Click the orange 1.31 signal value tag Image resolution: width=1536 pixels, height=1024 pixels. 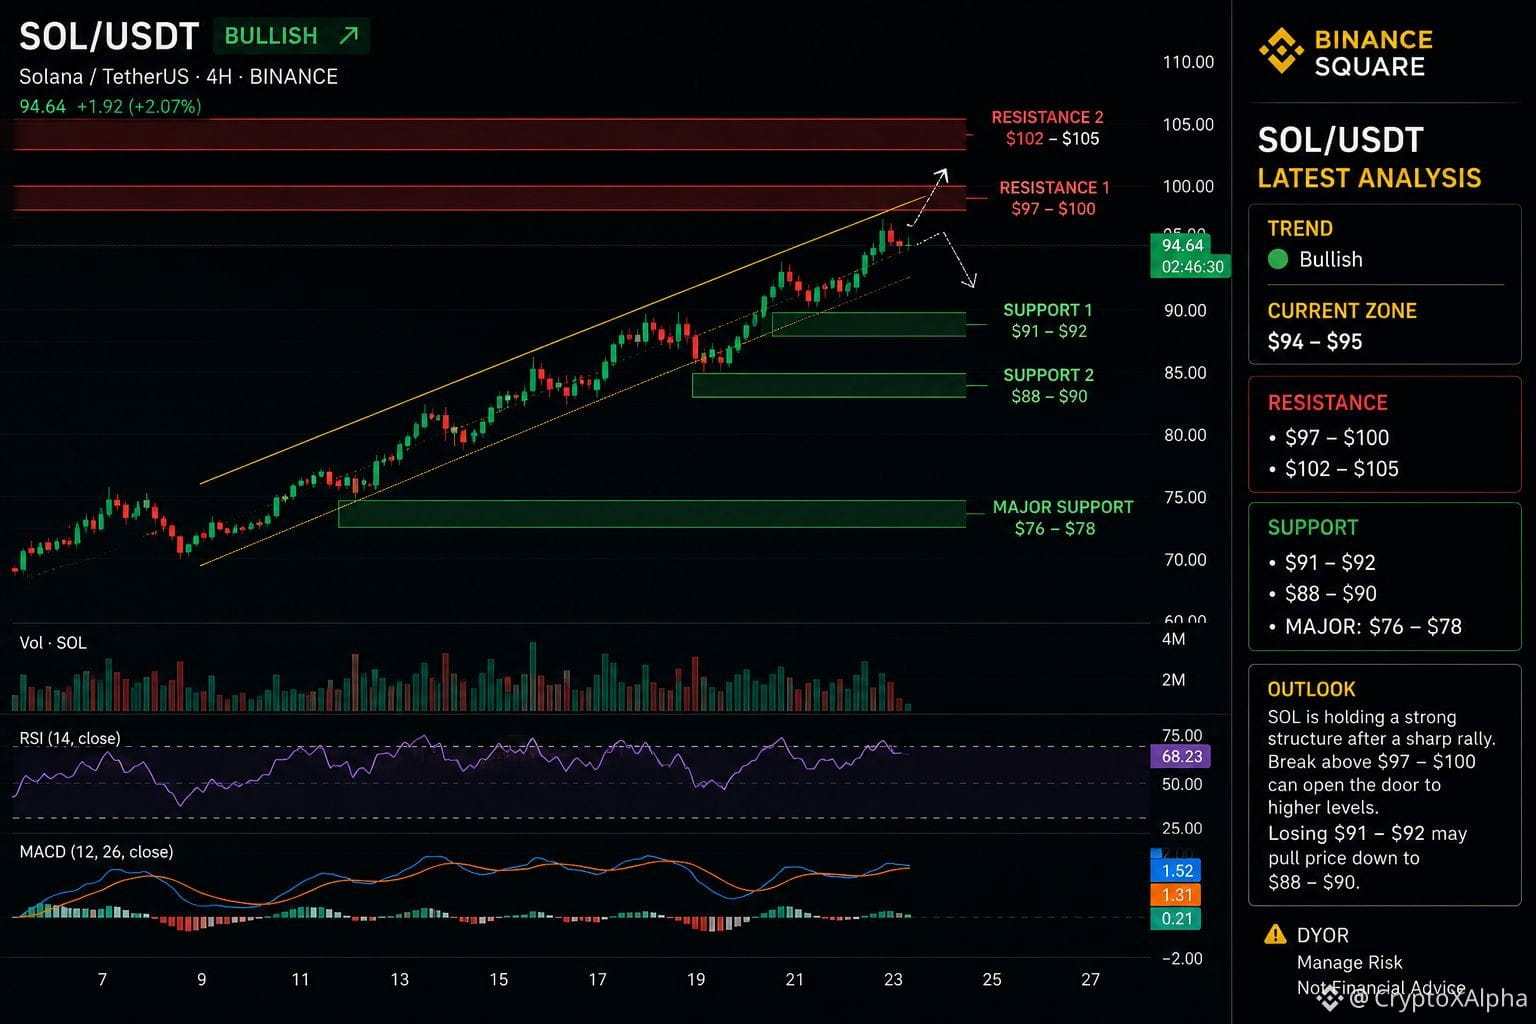(1177, 895)
